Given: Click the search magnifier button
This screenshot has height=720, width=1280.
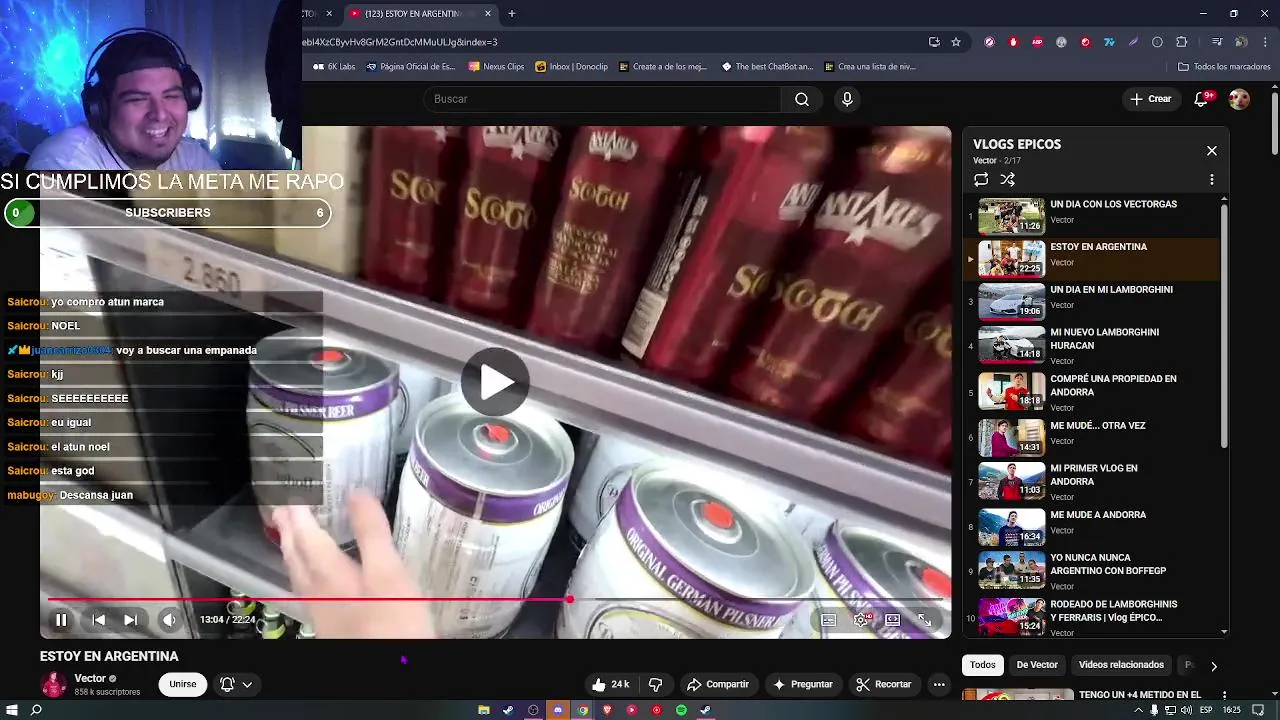Looking at the screenshot, I should pyautogui.click(x=802, y=99).
